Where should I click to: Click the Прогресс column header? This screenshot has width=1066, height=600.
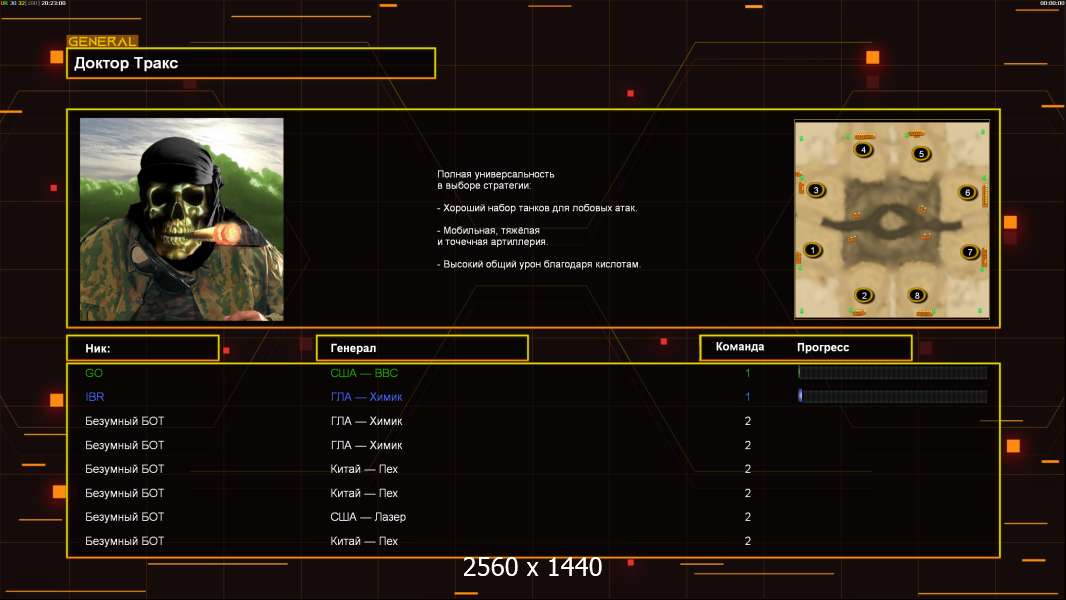[x=823, y=348]
